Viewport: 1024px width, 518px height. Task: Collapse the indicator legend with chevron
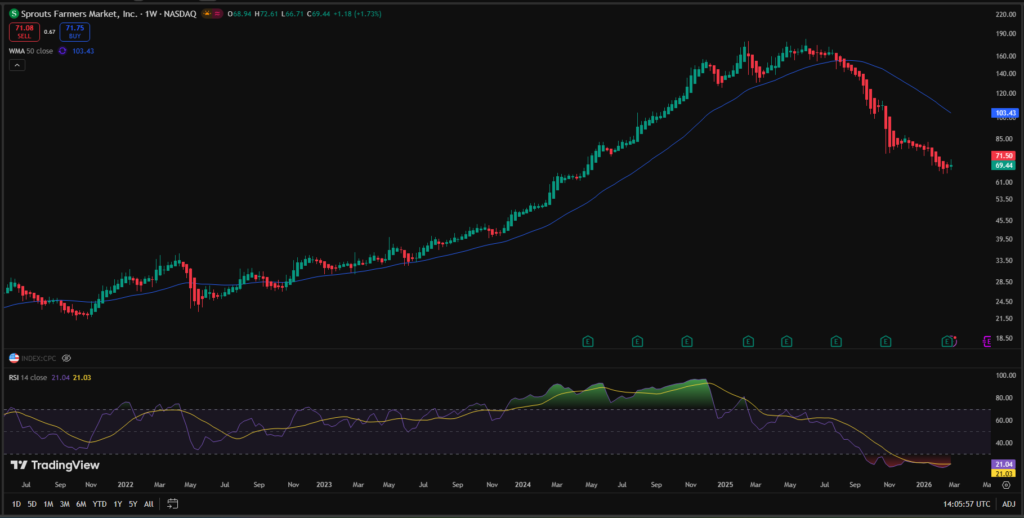pos(17,65)
